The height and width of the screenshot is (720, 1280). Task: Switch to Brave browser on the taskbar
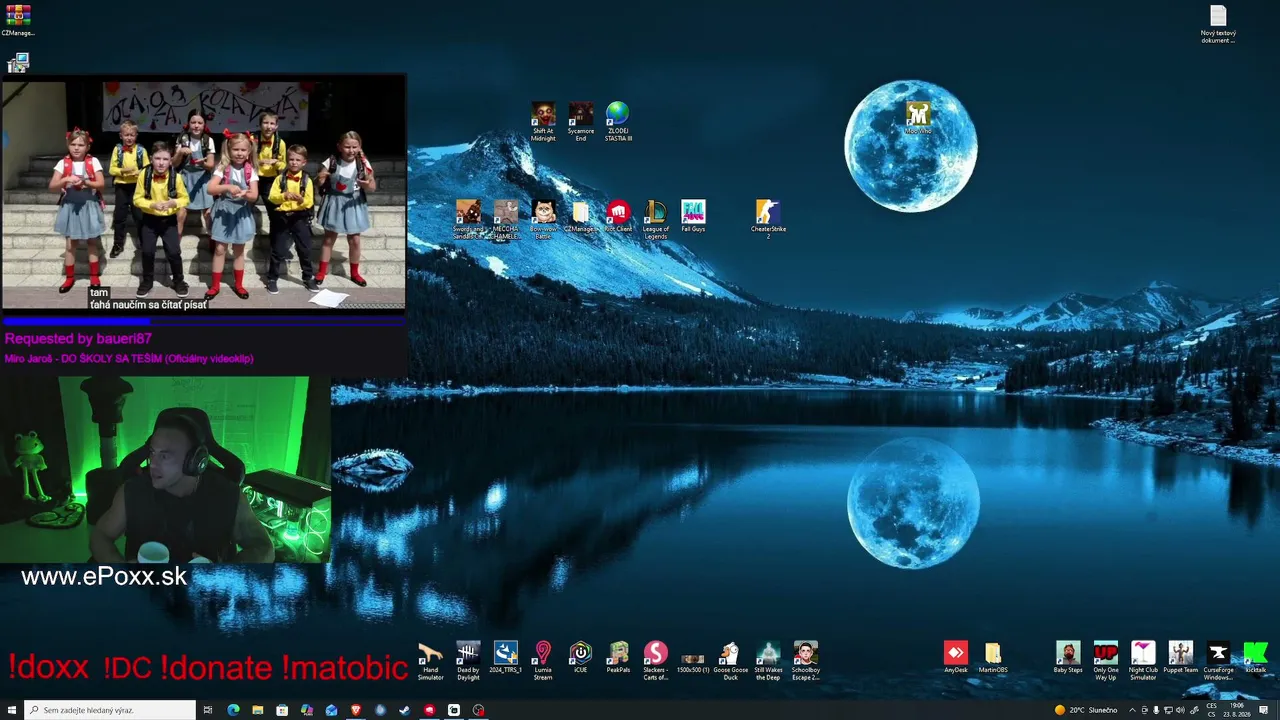(356, 710)
